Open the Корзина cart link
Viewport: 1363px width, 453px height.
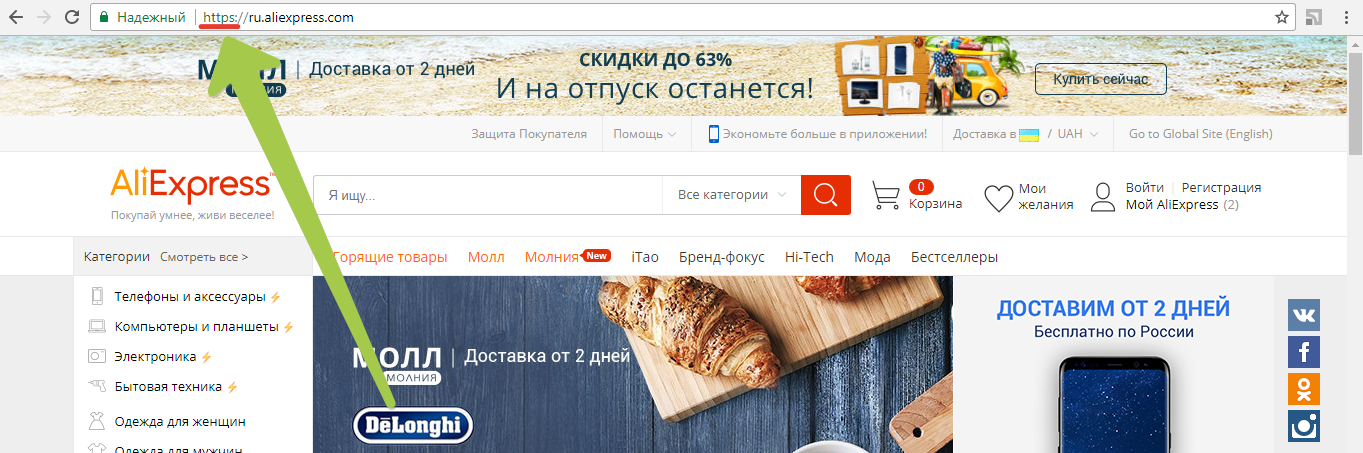(x=935, y=203)
